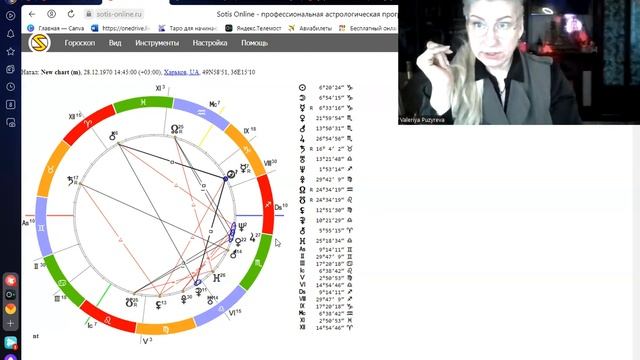Open the Инструменты menu

coord(157,43)
